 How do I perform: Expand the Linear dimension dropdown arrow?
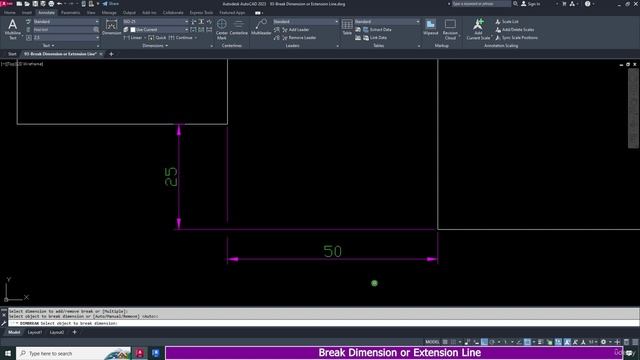(144, 38)
